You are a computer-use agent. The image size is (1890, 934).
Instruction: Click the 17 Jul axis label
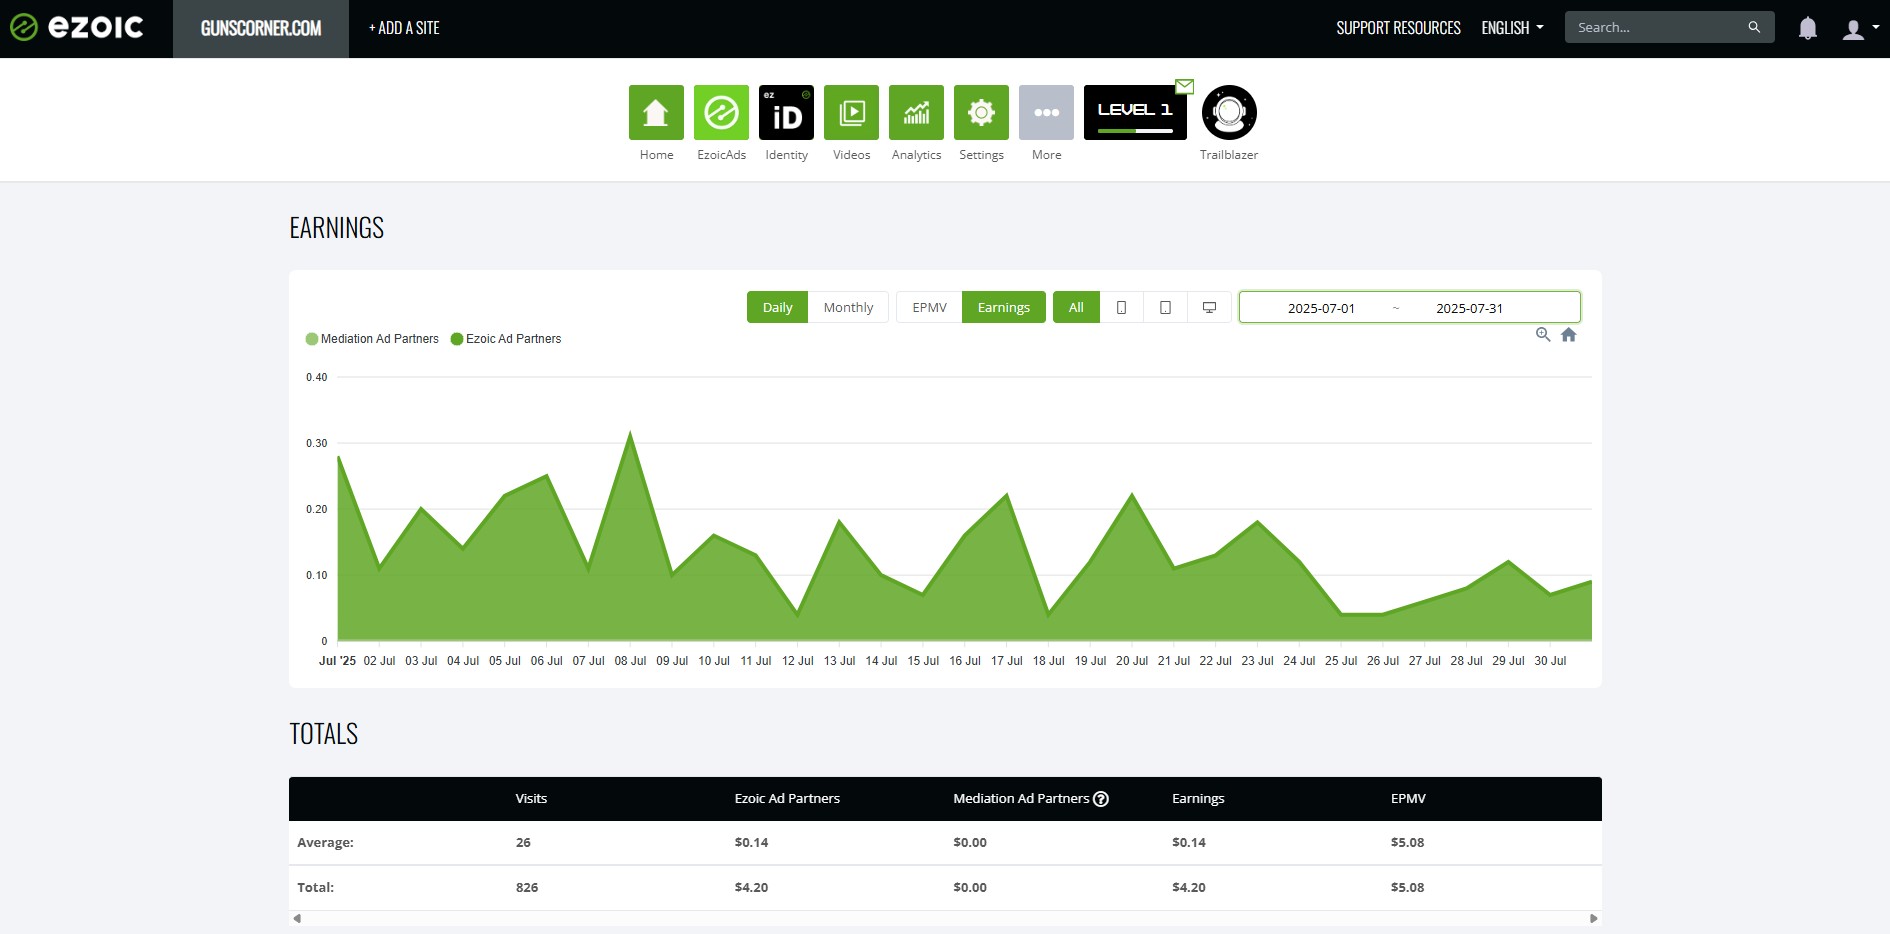[x=1006, y=661]
